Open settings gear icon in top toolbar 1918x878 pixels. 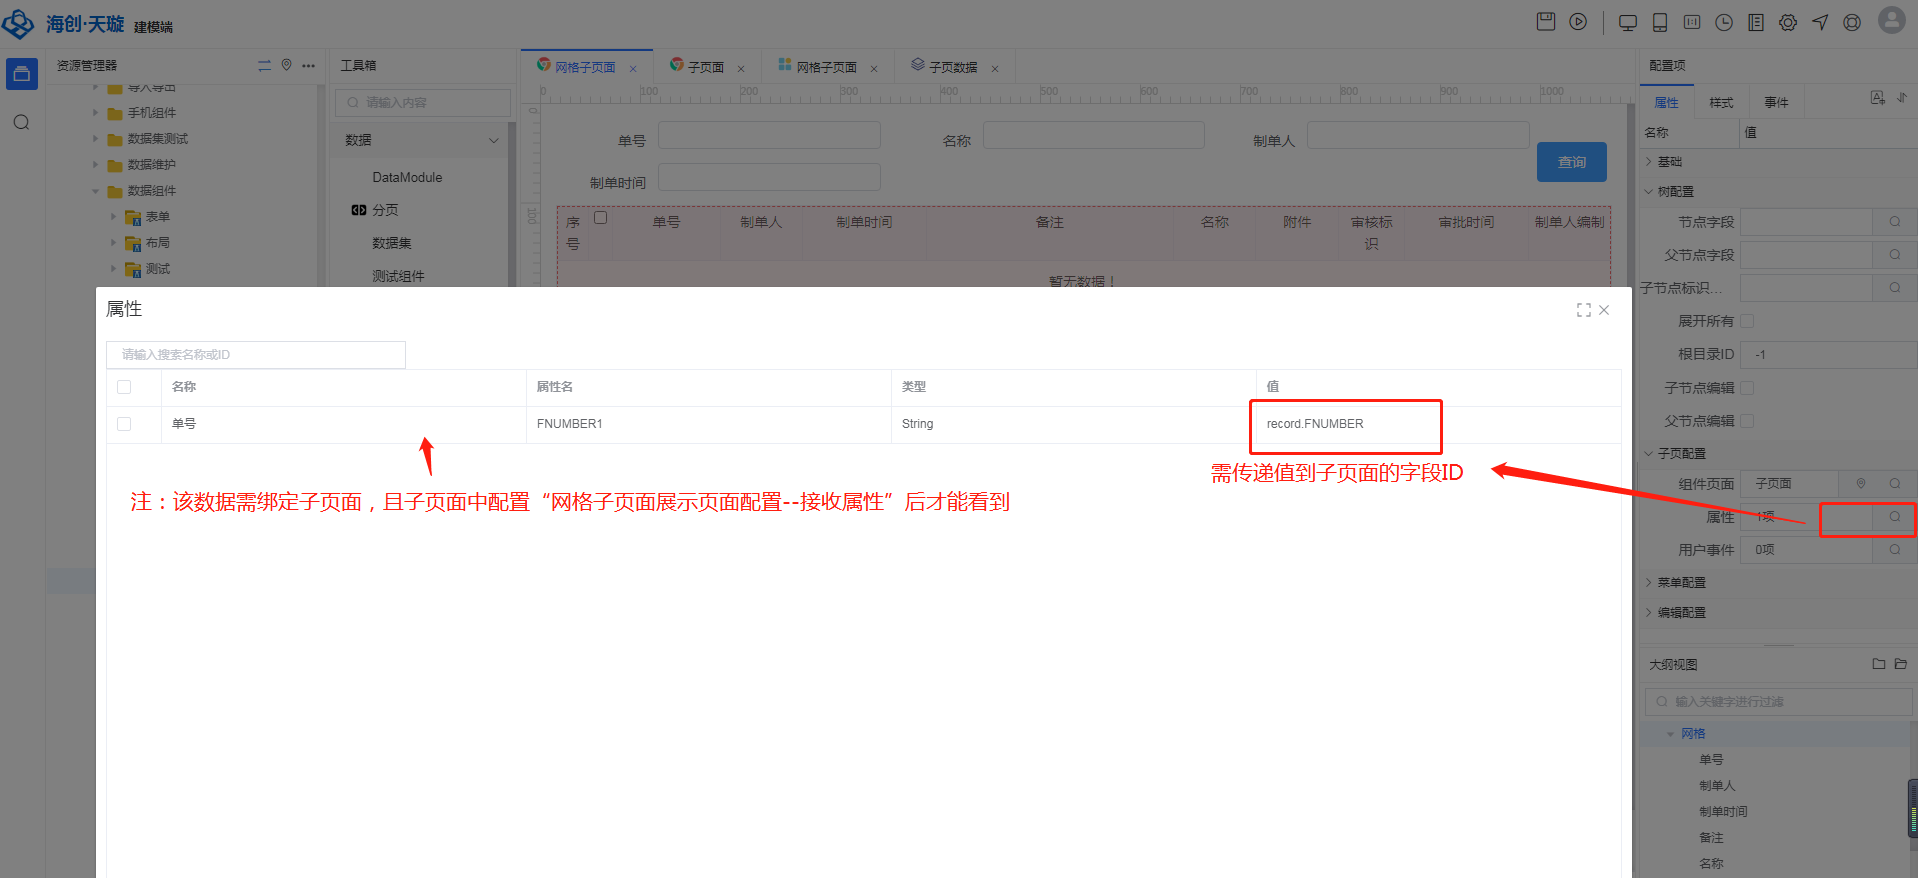(1788, 23)
